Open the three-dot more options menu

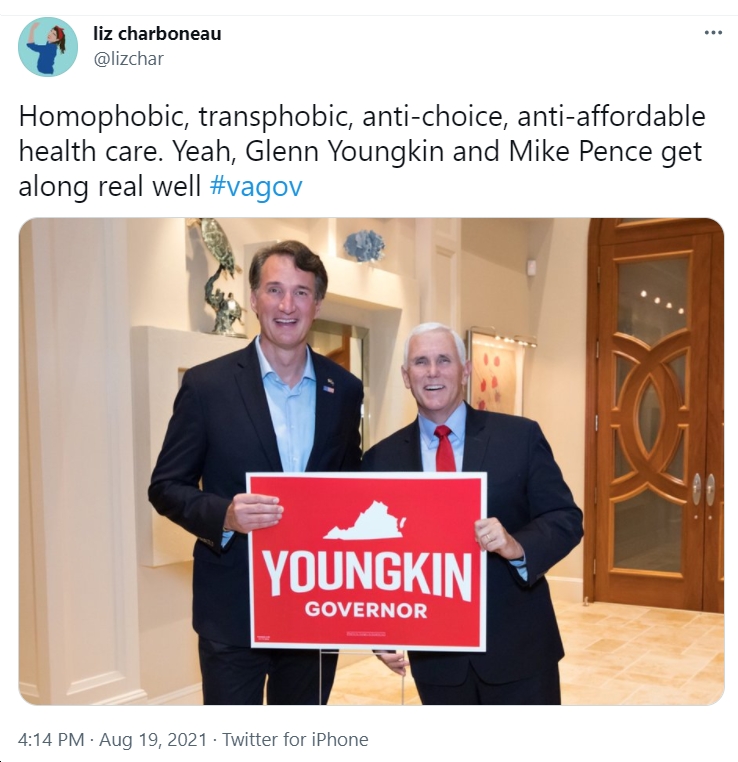coord(713,33)
